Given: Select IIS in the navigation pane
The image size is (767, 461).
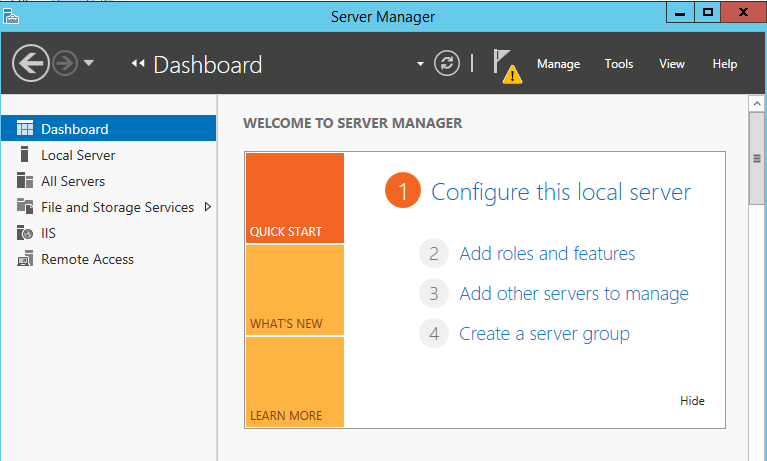Looking at the screenshot, I should click(x=109, y=232).
